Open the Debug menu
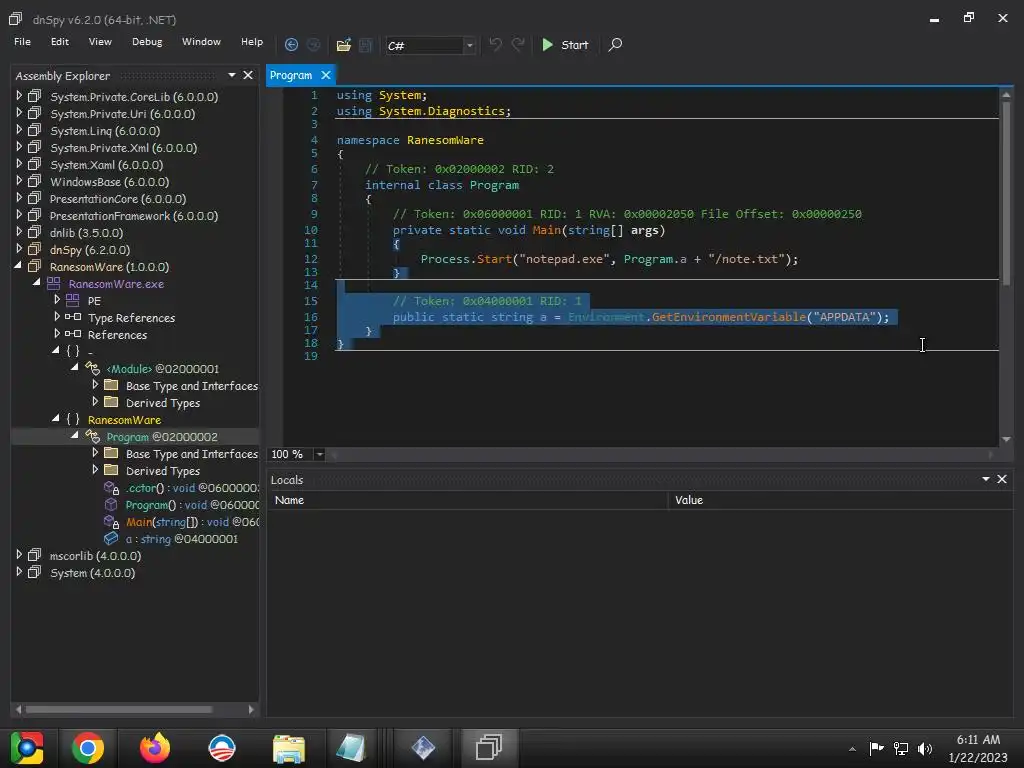The width and height of the screenshot is (1024, 768). (x=147, y=42)
